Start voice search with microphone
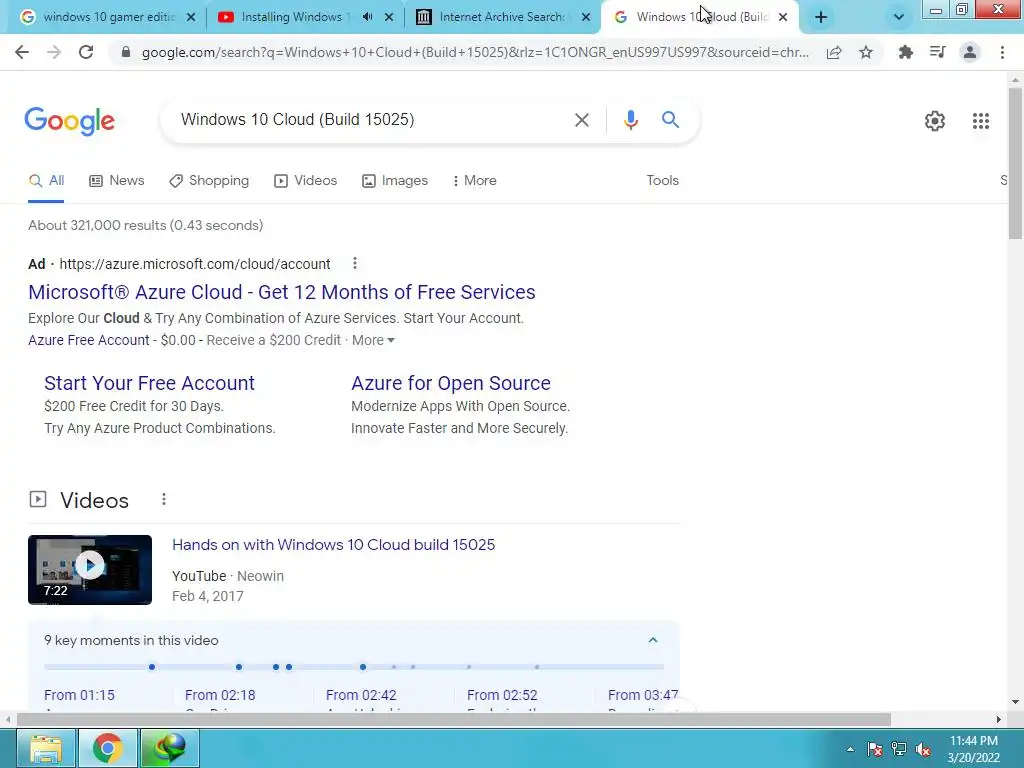1024x768 pixels. click(x=630, y=120)
